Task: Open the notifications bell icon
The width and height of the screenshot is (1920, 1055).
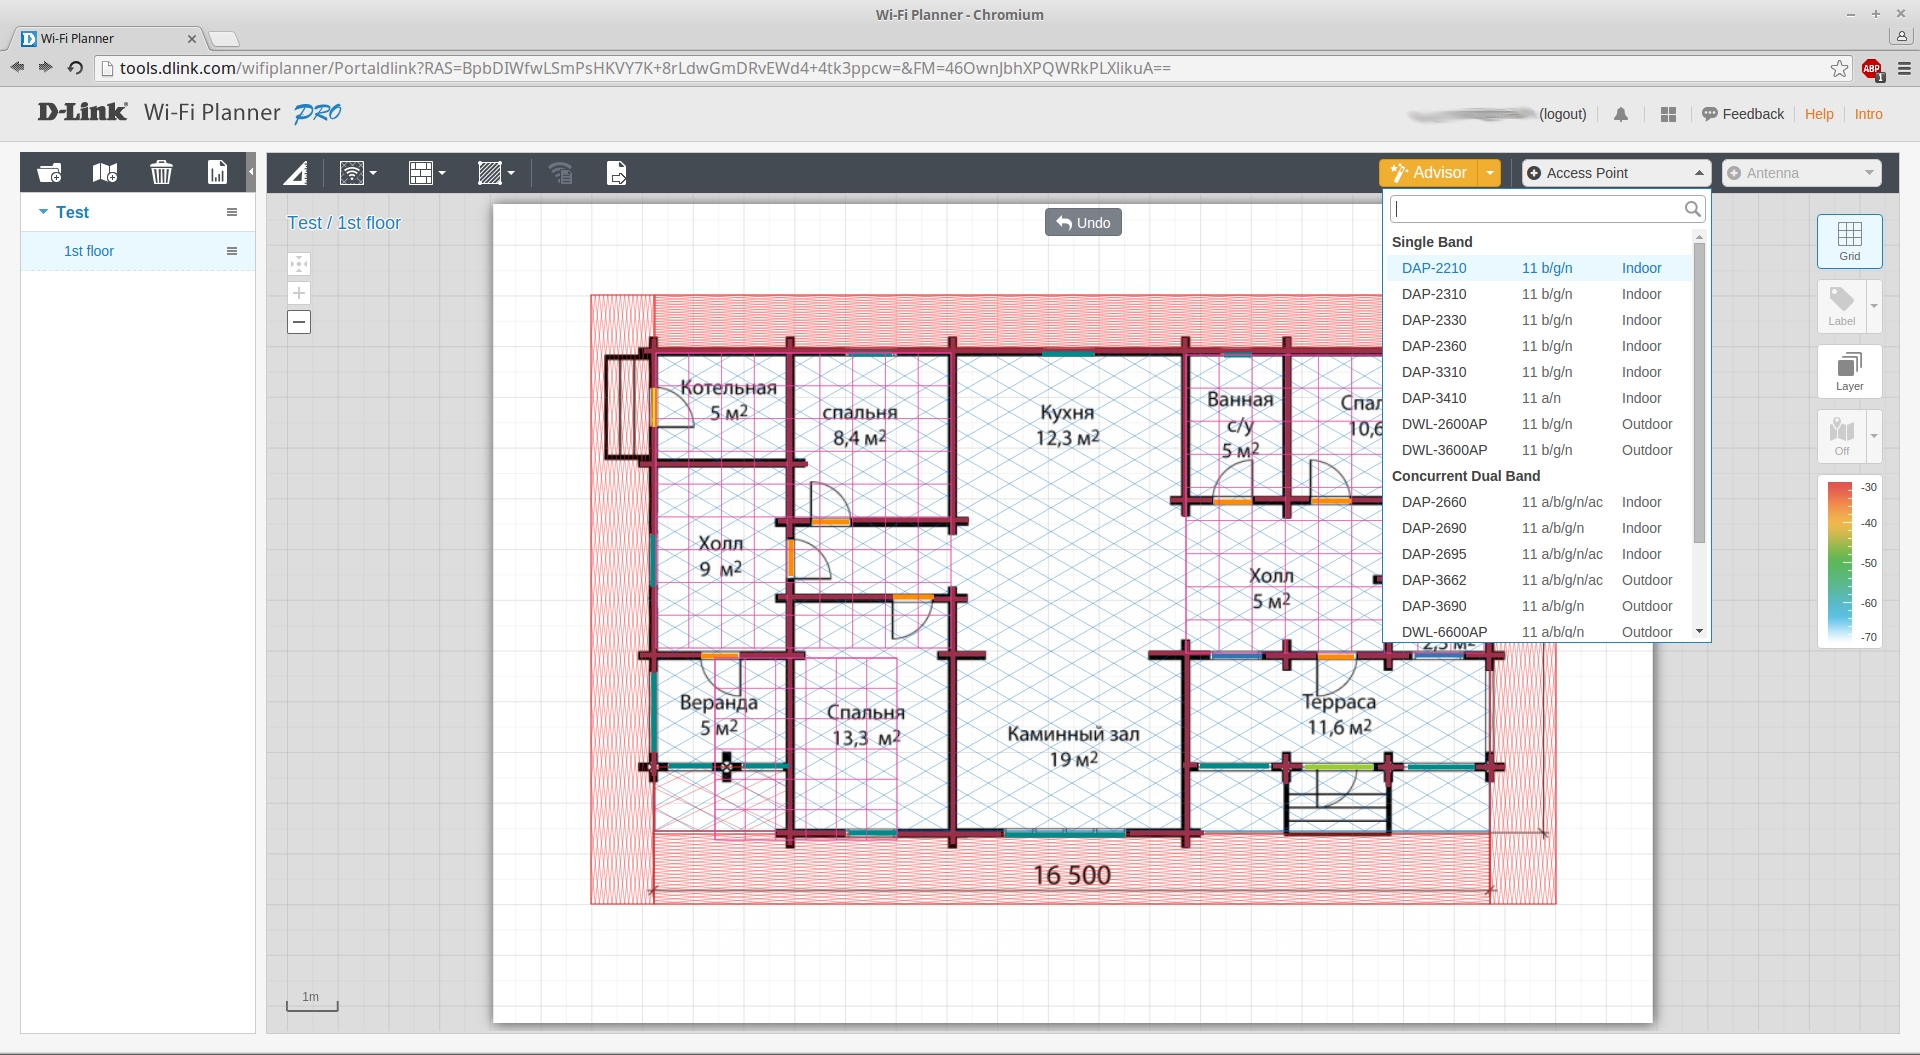Action: 1621,115
